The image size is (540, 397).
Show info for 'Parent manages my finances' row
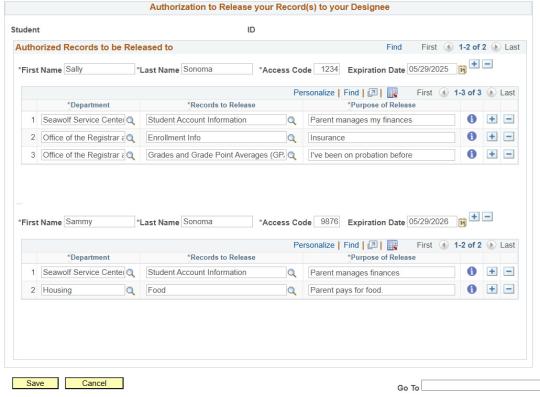coord(472,119)
